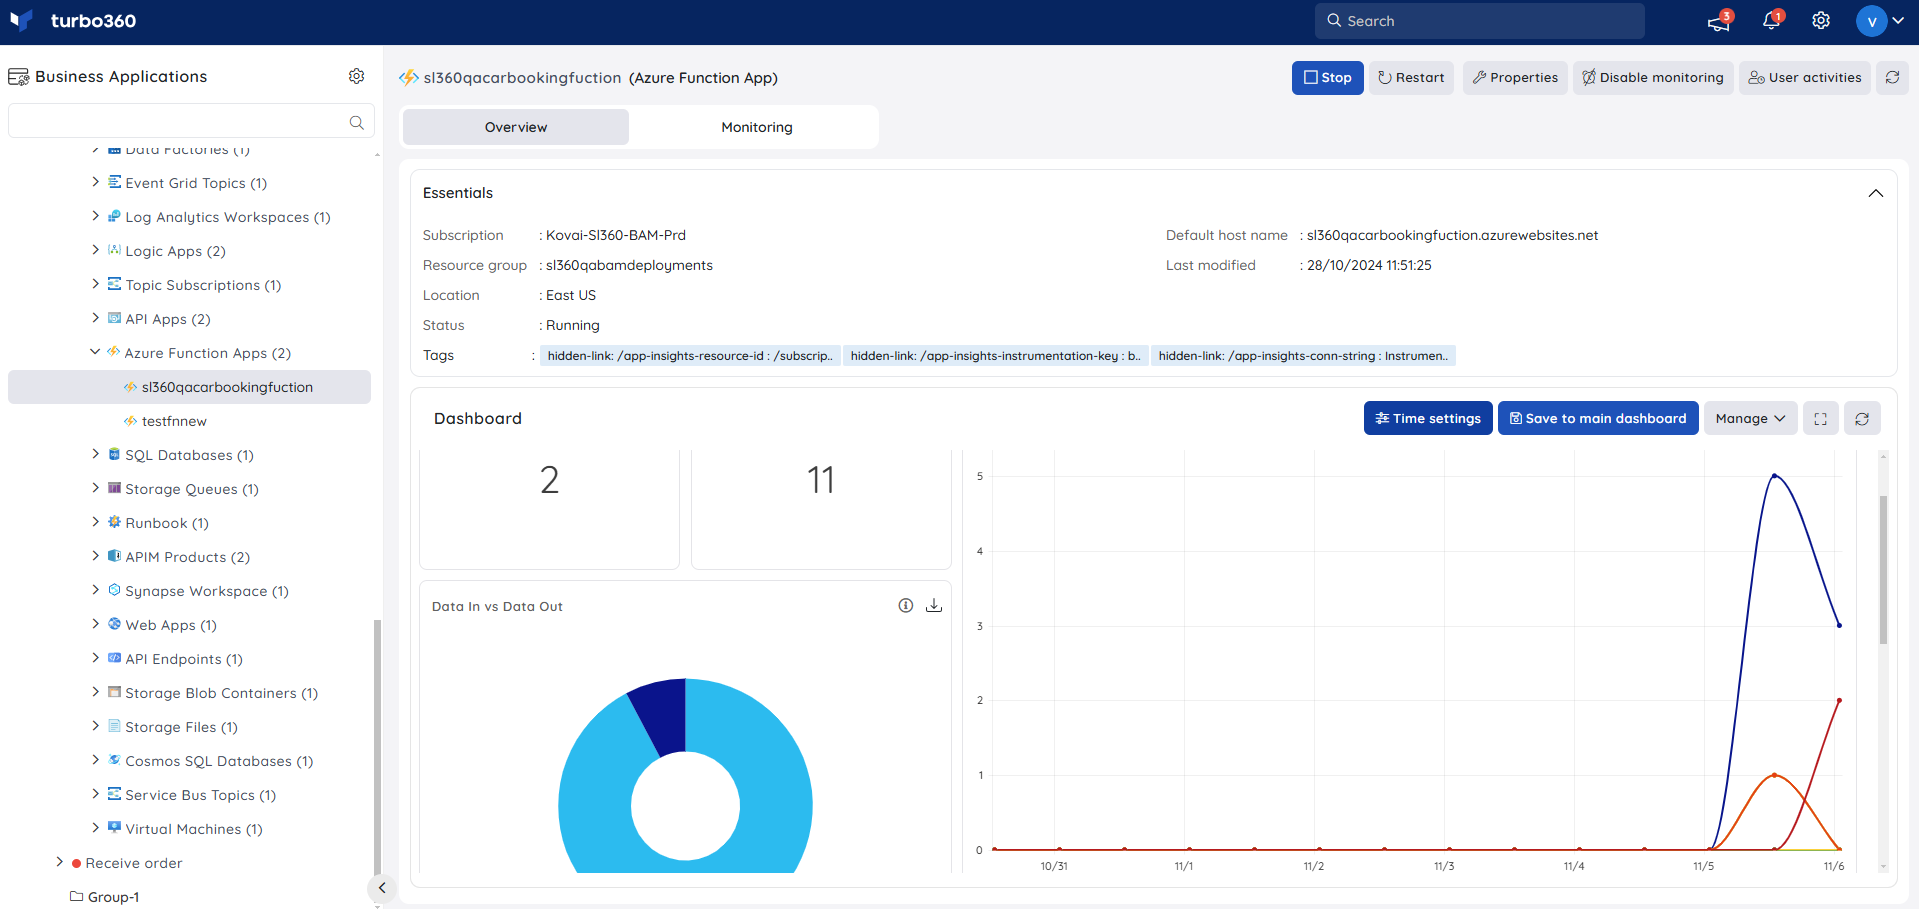Click the turbo360 logo
The height and width of the screenshot is (909, 1919).
pos(73,21)
